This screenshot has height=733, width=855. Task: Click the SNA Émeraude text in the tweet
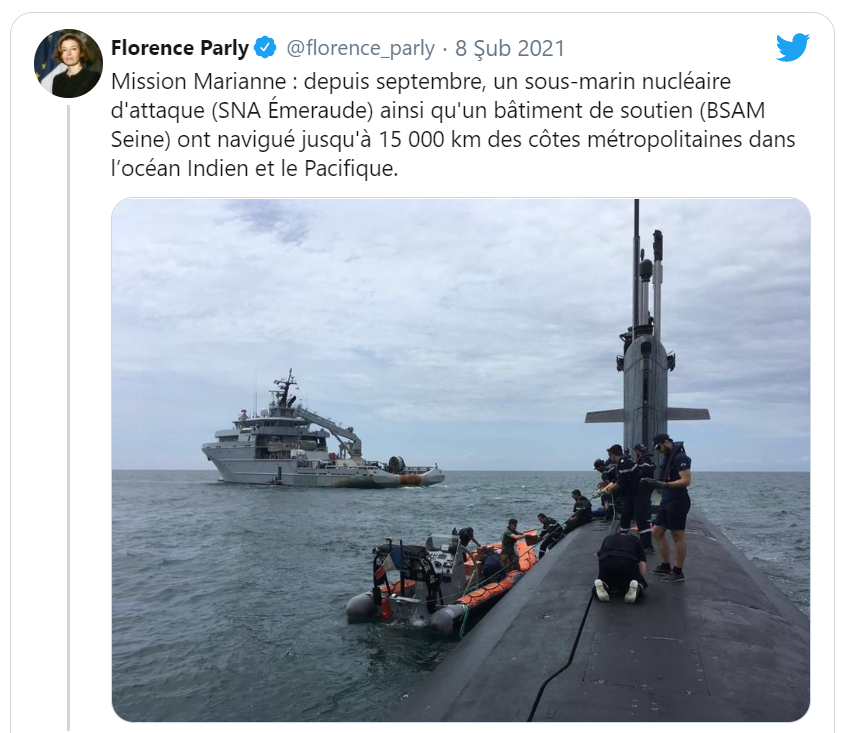pos(295,111)
